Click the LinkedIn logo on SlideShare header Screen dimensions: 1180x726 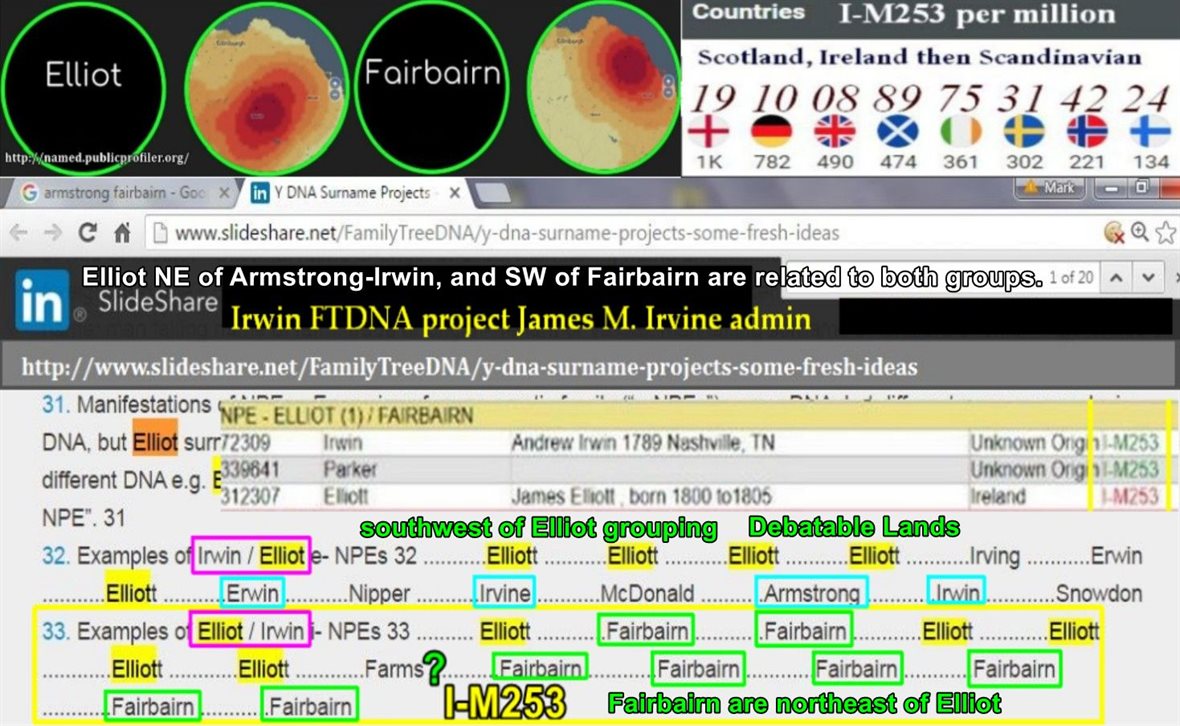click(x=41, y=301)
